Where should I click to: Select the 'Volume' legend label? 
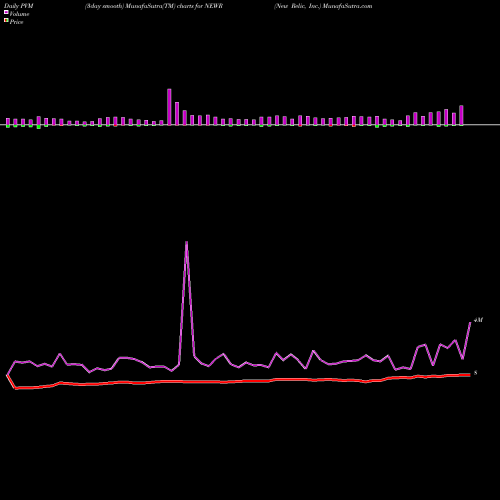tap(19, 14)
